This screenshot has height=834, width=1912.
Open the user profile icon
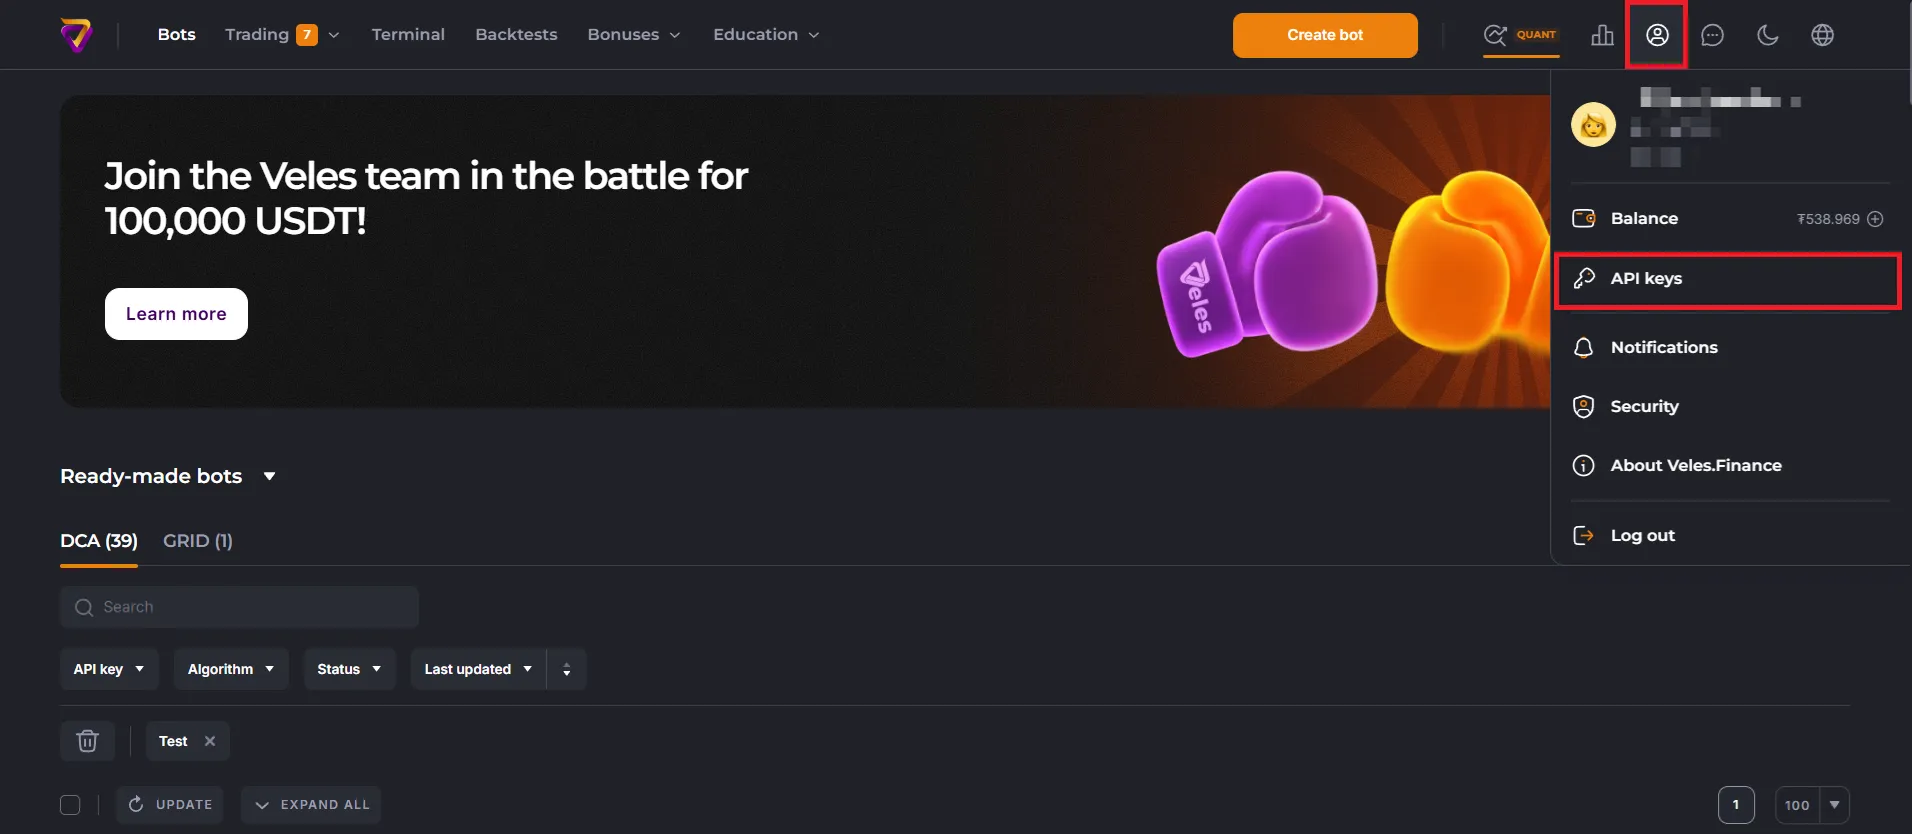tap(1657, 35)
